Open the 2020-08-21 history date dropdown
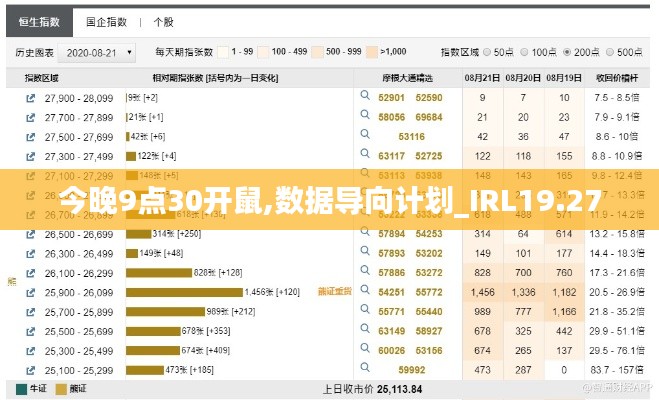The height and width of the screenshot is (400, 659). (100, 52)
